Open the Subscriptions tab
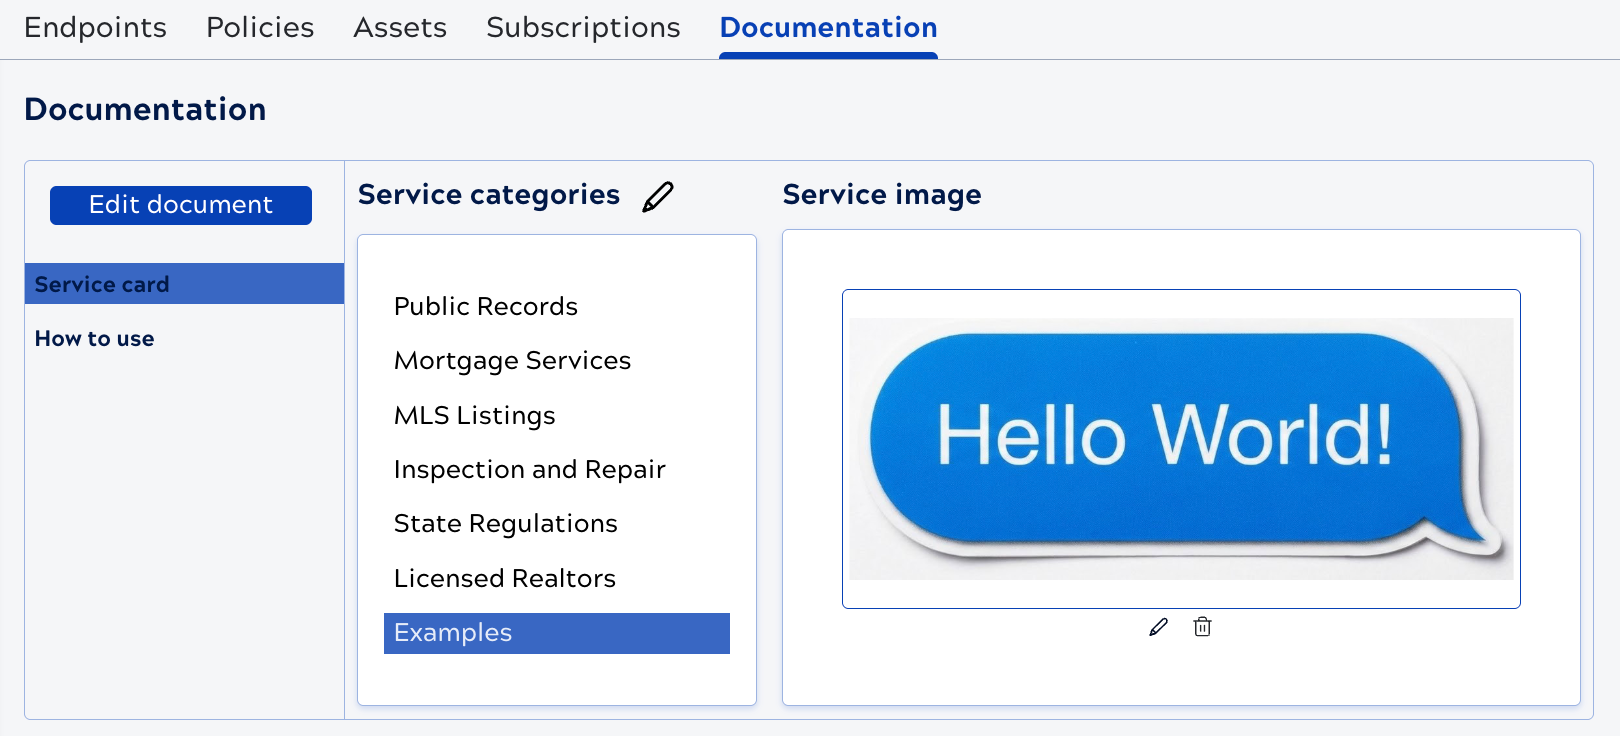This screenshot has height=736, width=1620. coord(583,27)
